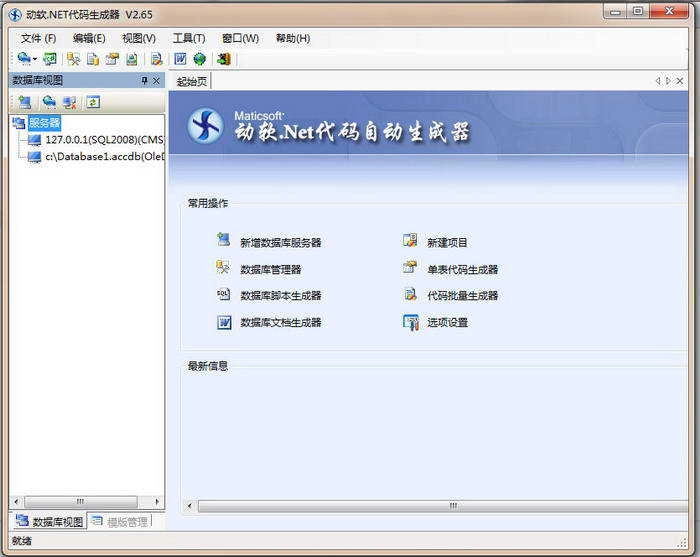The width and height of the screenshot is (700, 557).
Task: Switch to the 模版管理 bottom tab
Action: 120,521
